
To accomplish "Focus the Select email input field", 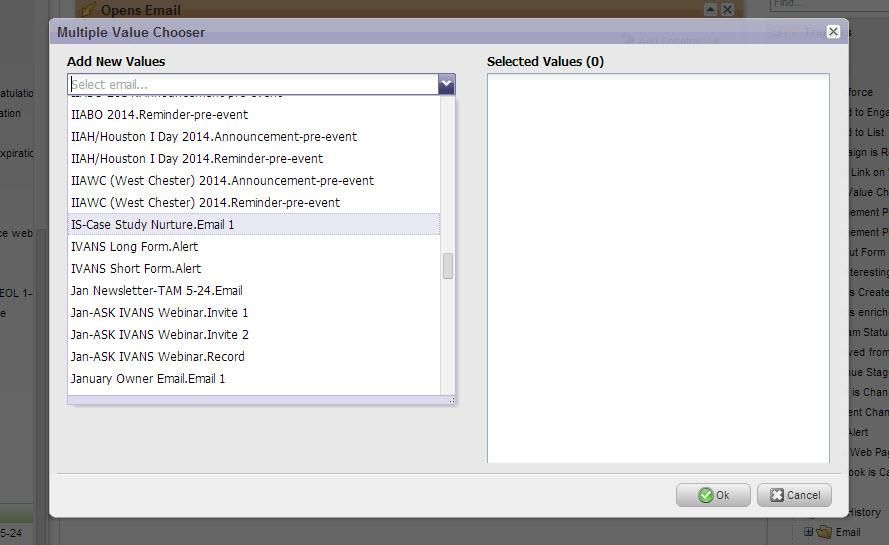I will [x=252, y=85].
